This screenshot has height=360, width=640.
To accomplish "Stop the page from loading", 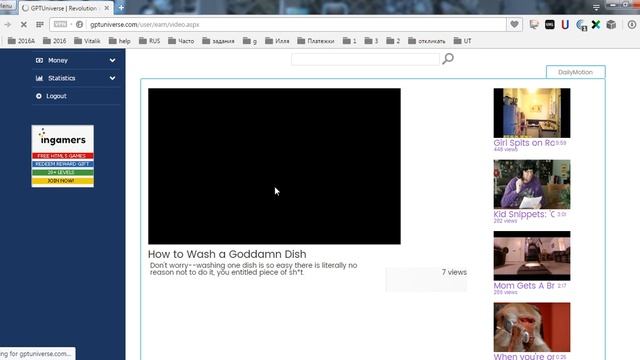I will (x=24, y=24).
